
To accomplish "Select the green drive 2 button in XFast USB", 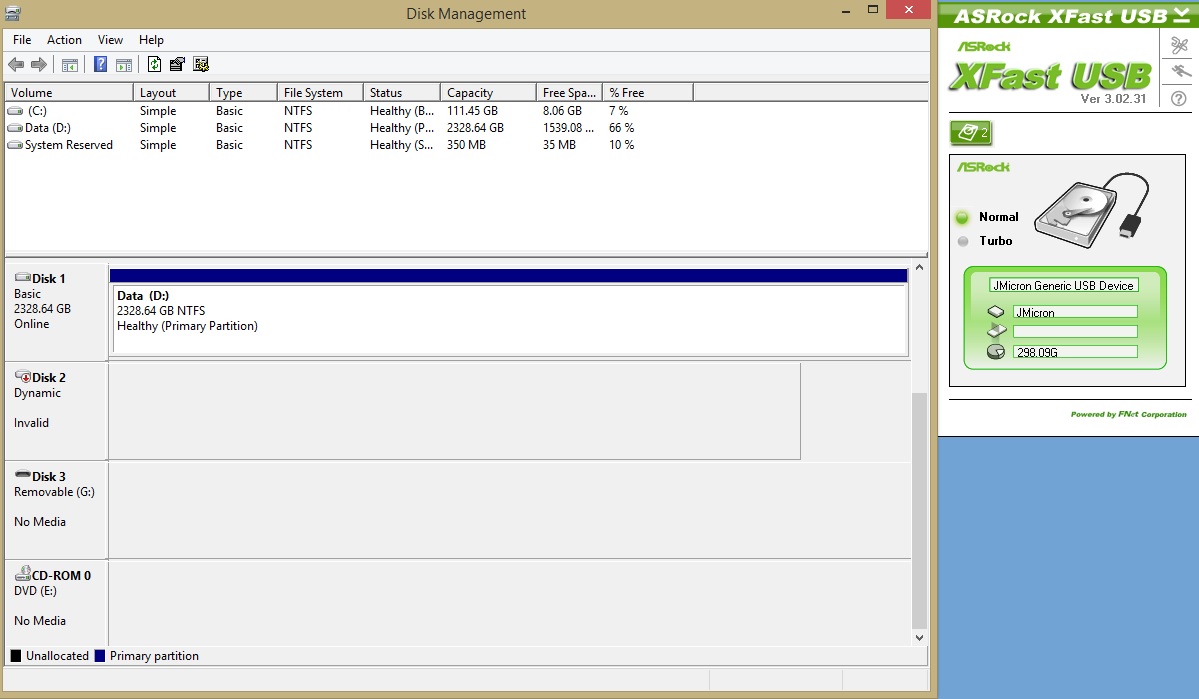I will 970,133.
